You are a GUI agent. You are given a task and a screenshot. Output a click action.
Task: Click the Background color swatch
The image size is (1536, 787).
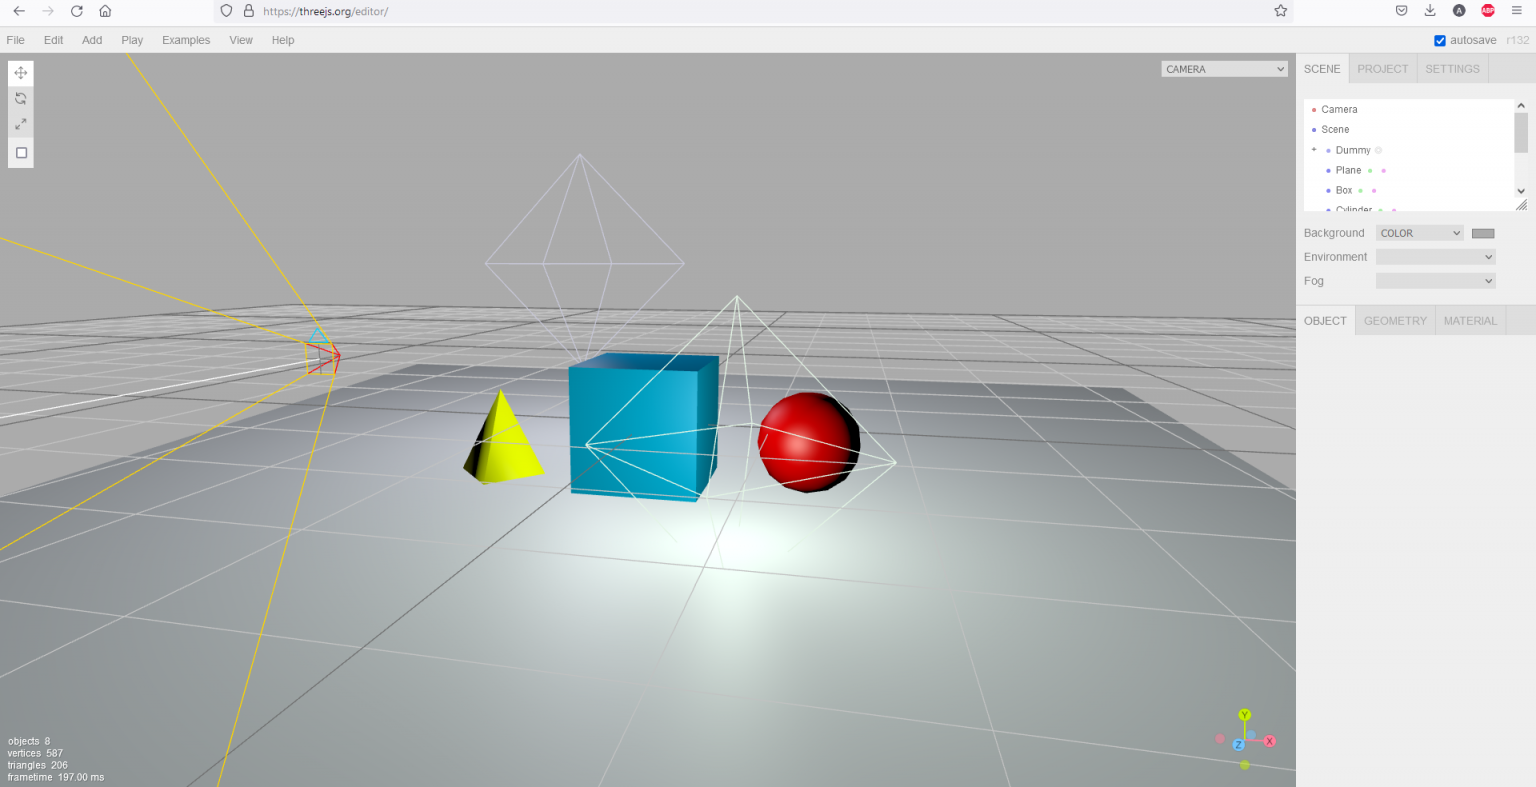coord(1483,232)
